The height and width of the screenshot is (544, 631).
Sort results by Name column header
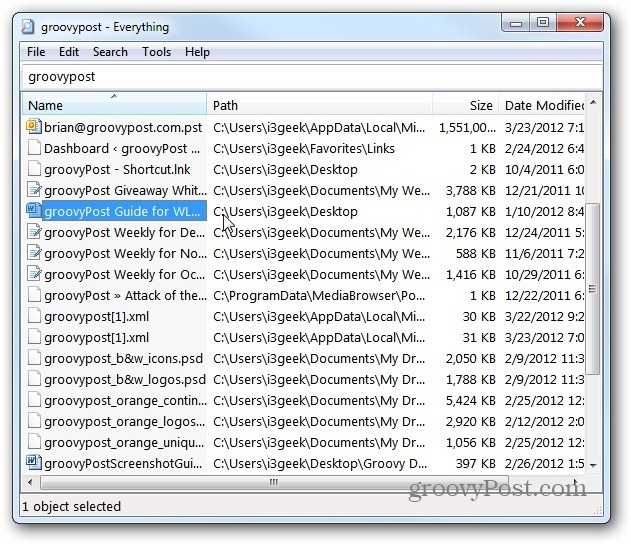pos(110,105)
